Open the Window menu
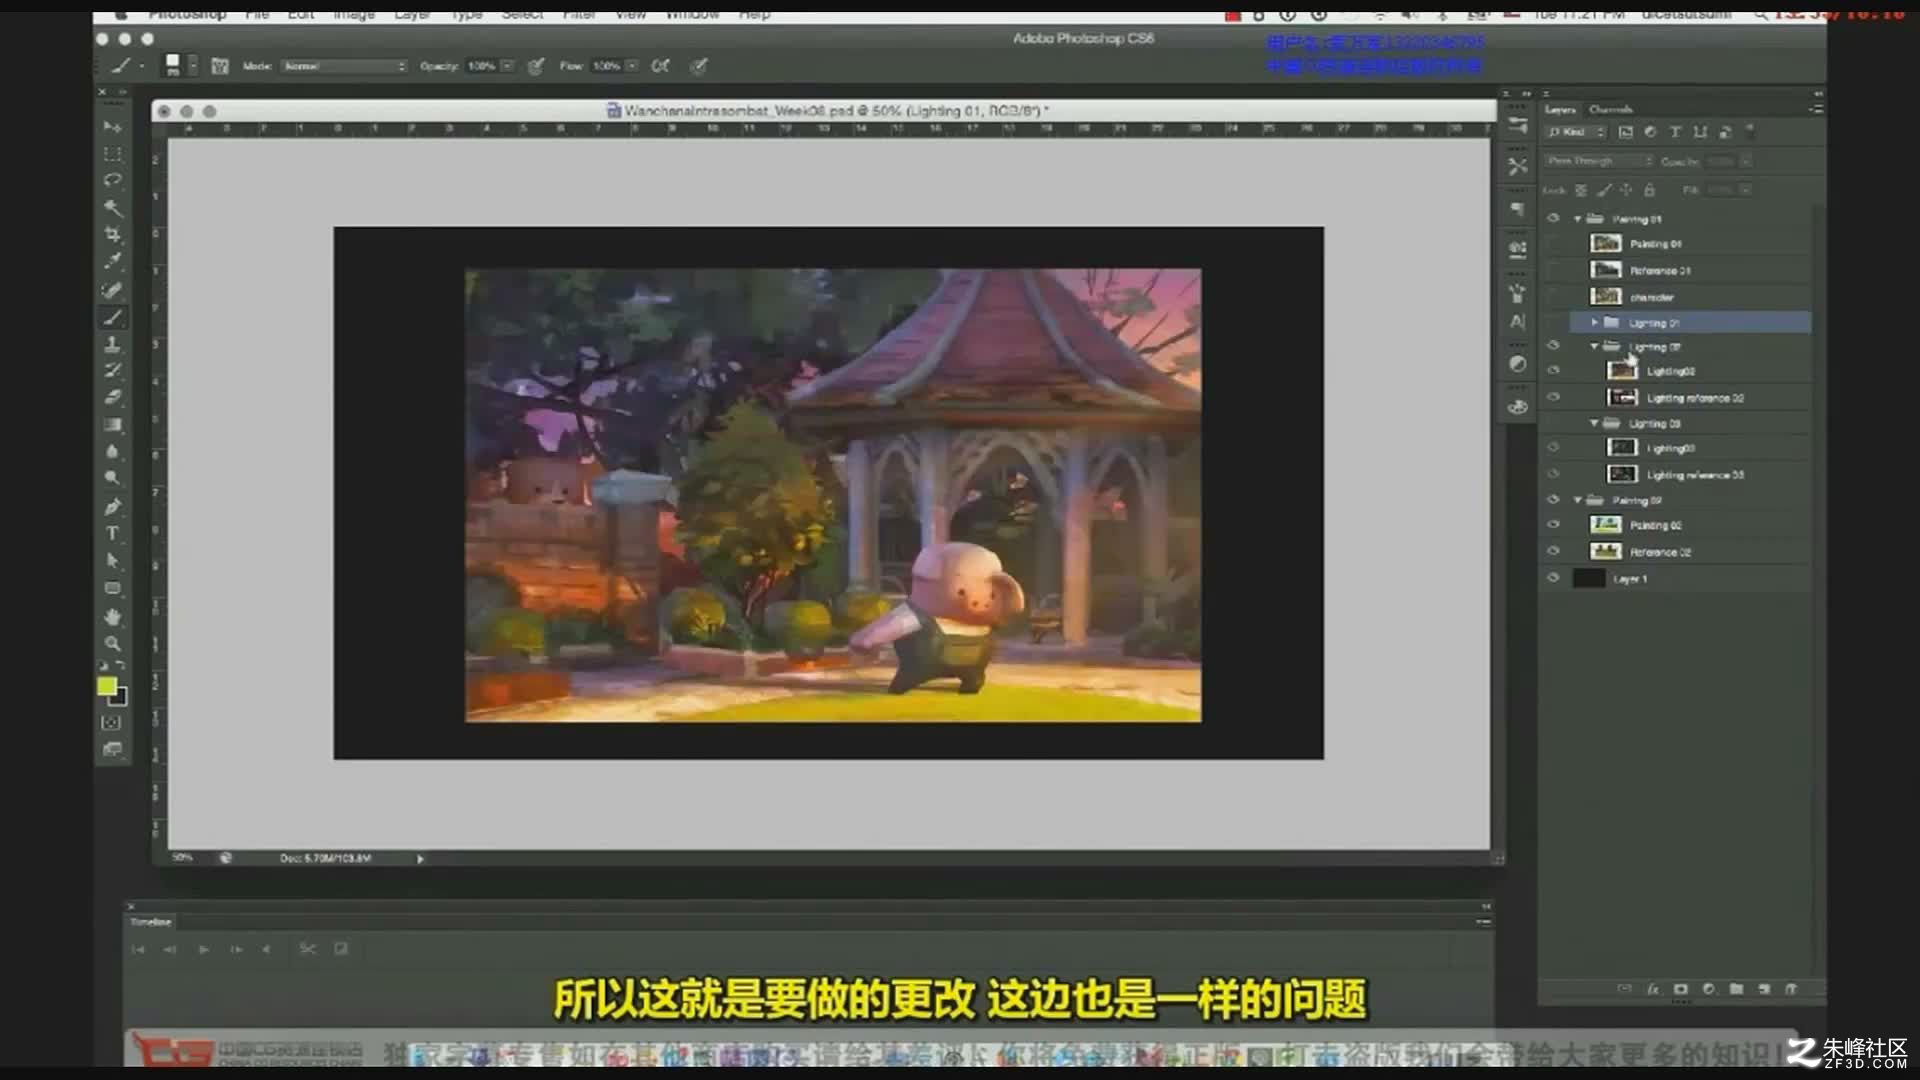The width and height of the screenshot is (1920, 1080). [692, 14]
